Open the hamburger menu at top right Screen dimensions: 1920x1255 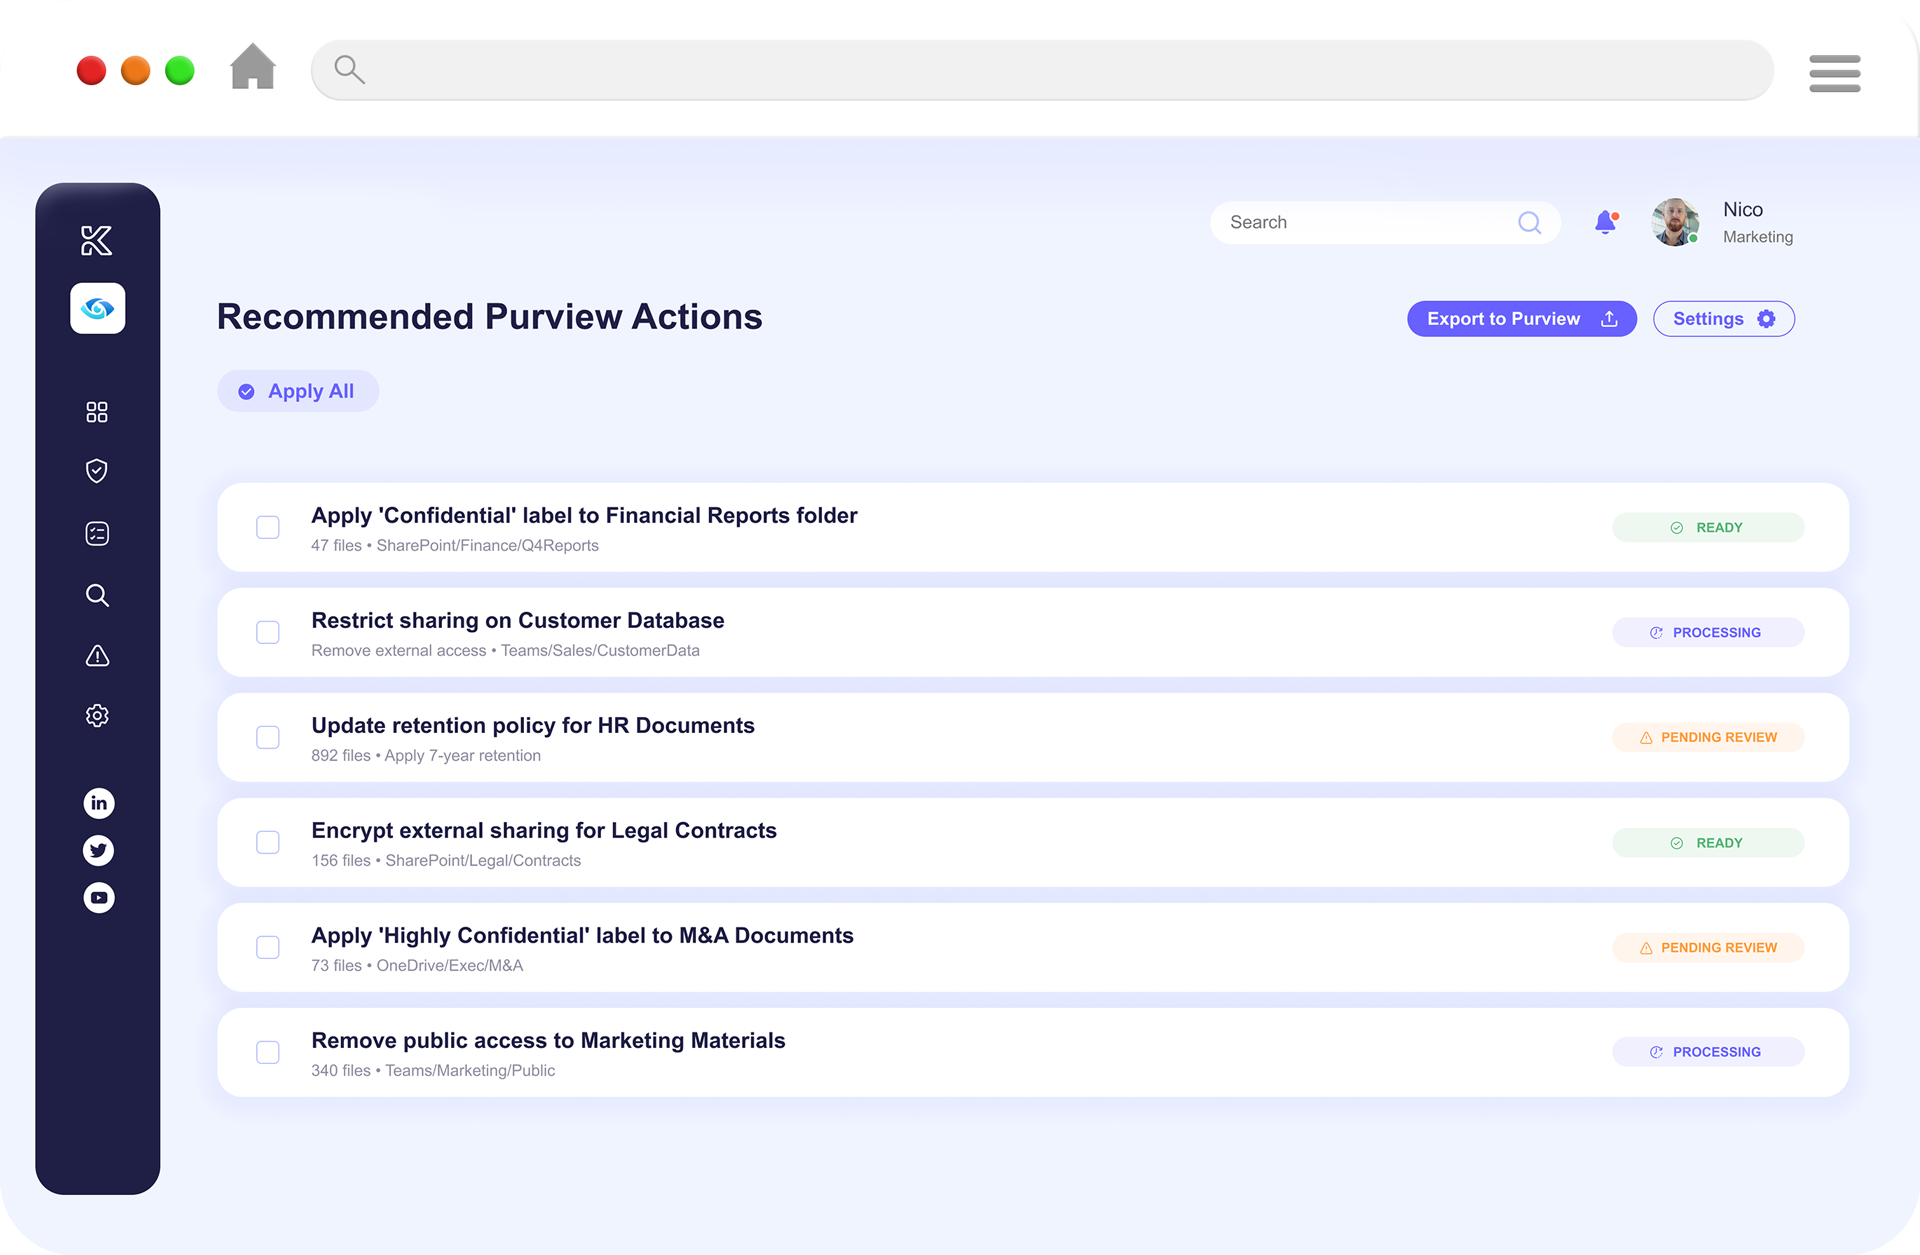click(1834, 73)
